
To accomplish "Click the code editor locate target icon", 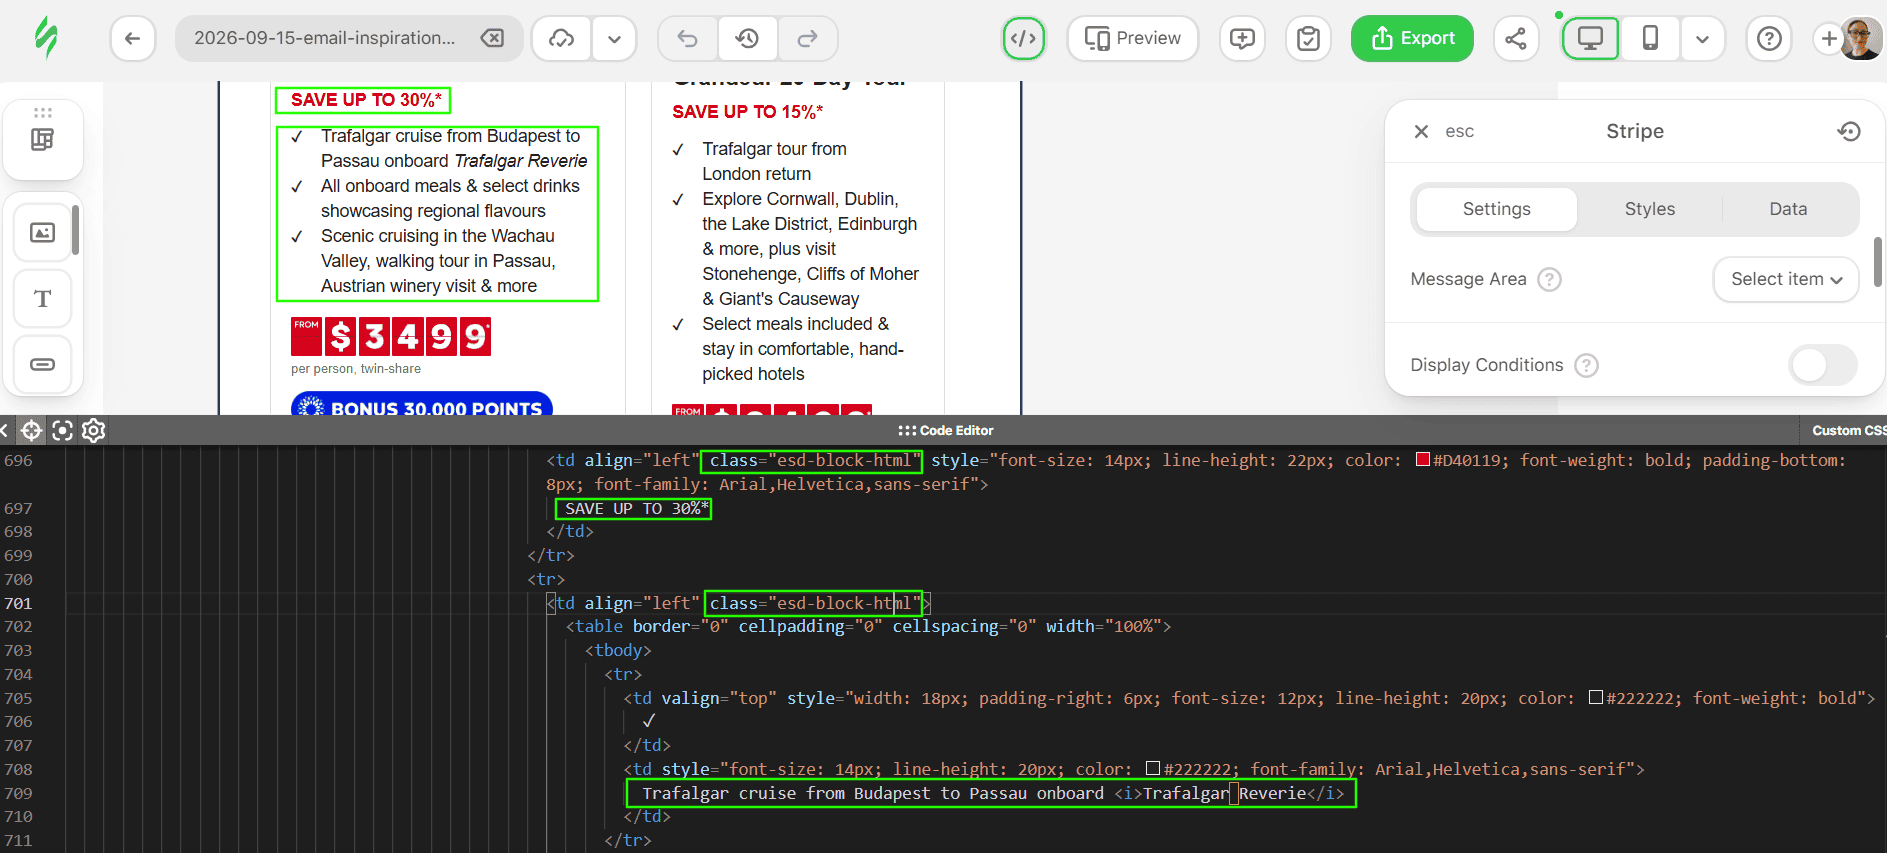I will click(31, 430).
